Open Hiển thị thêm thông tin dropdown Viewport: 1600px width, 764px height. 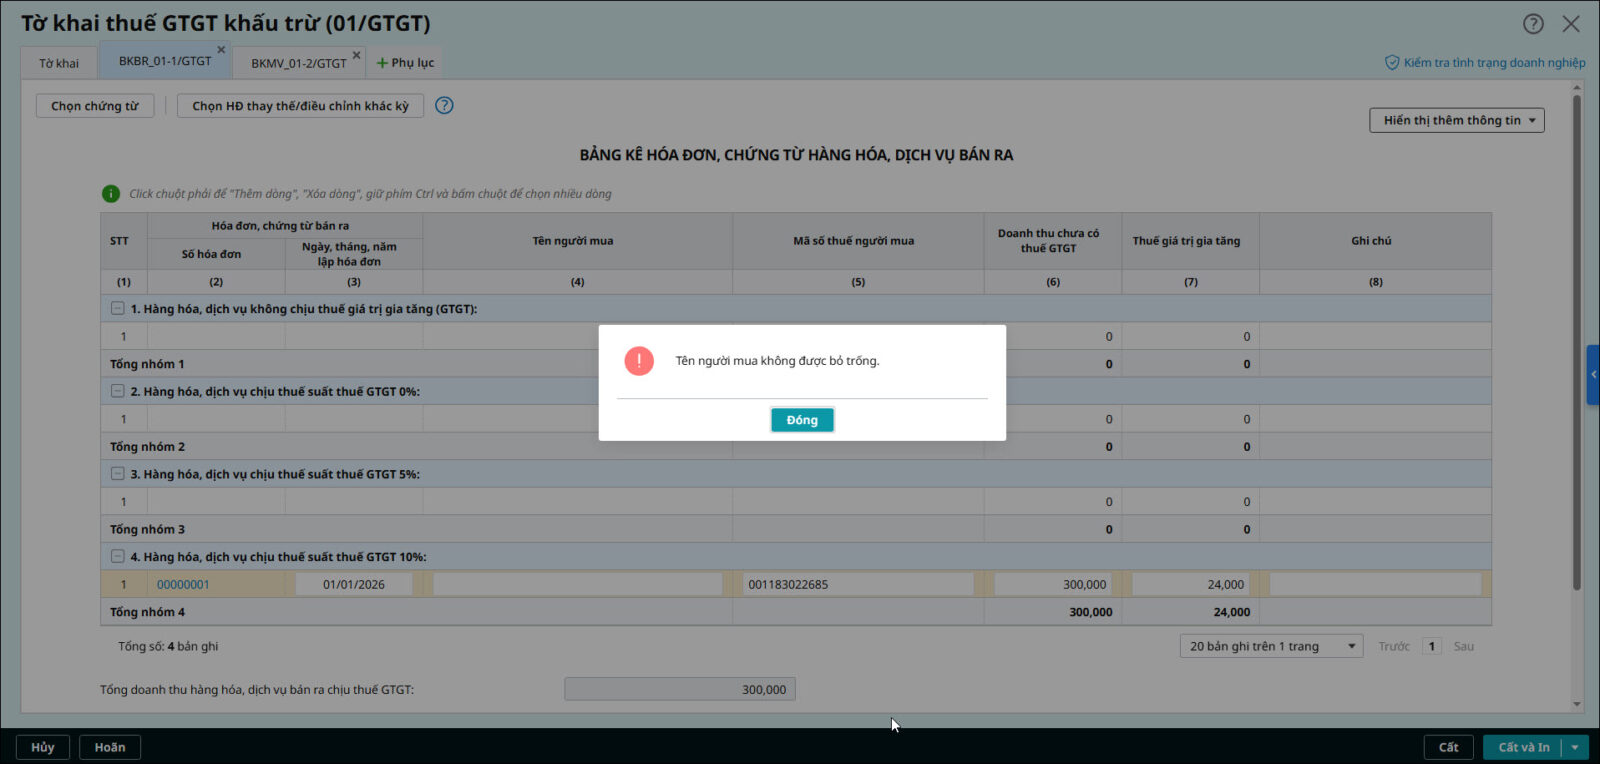click(1456, 120)
